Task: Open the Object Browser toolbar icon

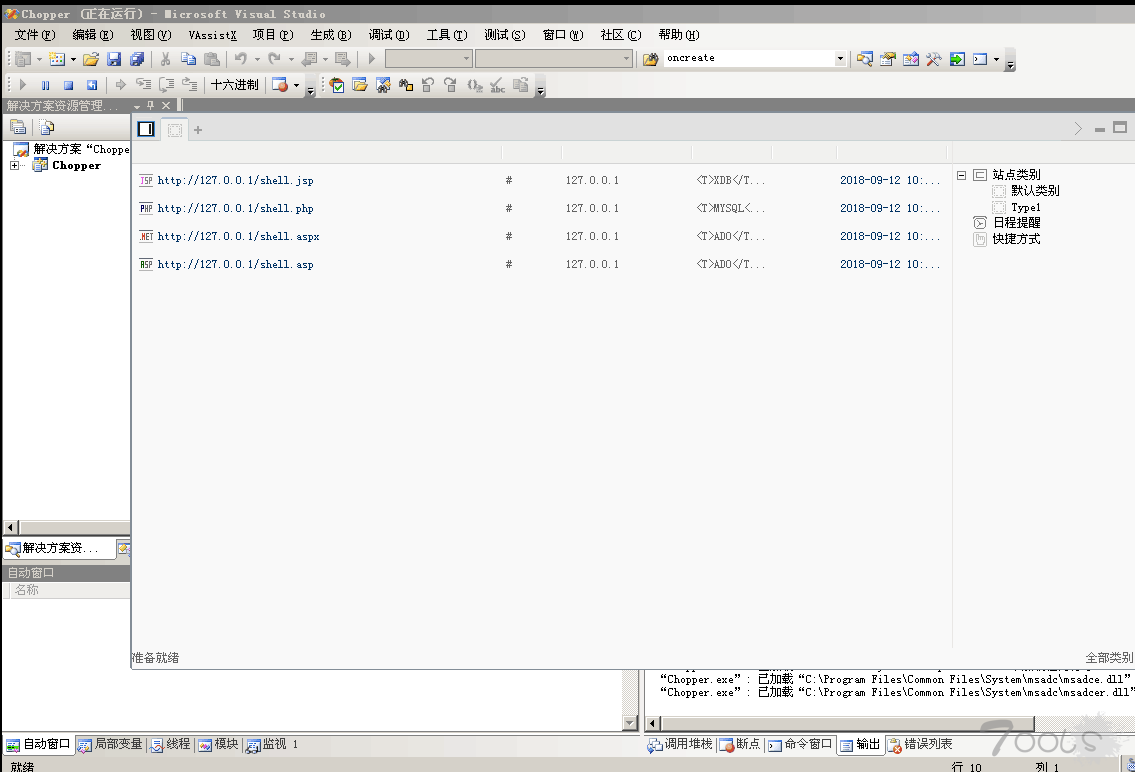Action: [x=911, y=59]
